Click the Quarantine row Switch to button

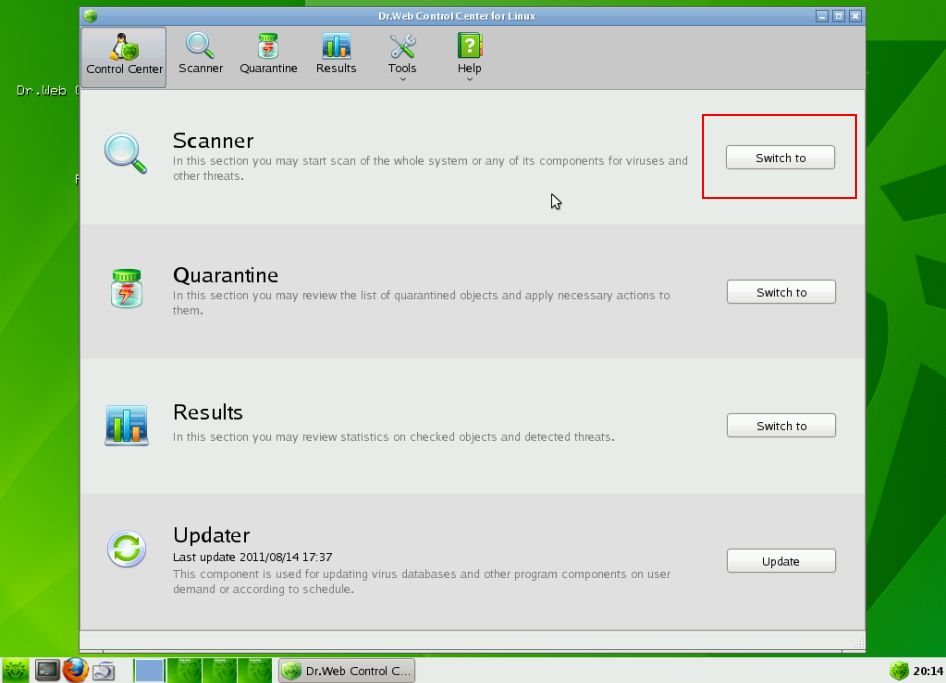tap(781, 292)
